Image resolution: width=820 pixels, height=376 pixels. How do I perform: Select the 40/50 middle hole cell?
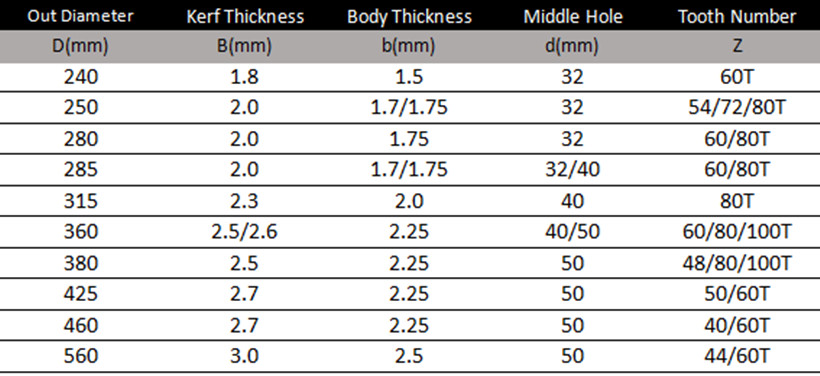point(573,231)
